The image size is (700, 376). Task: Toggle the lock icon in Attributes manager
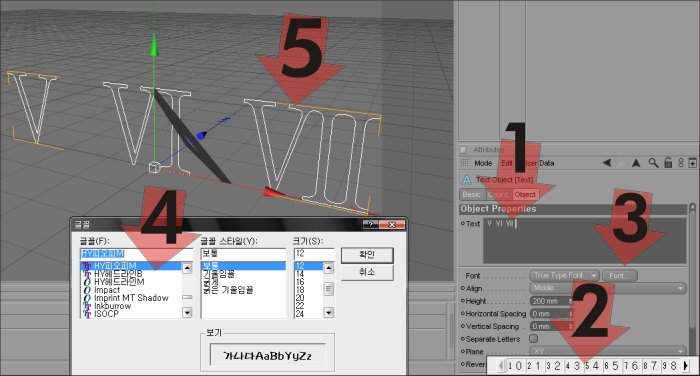(x=668, y=163)
